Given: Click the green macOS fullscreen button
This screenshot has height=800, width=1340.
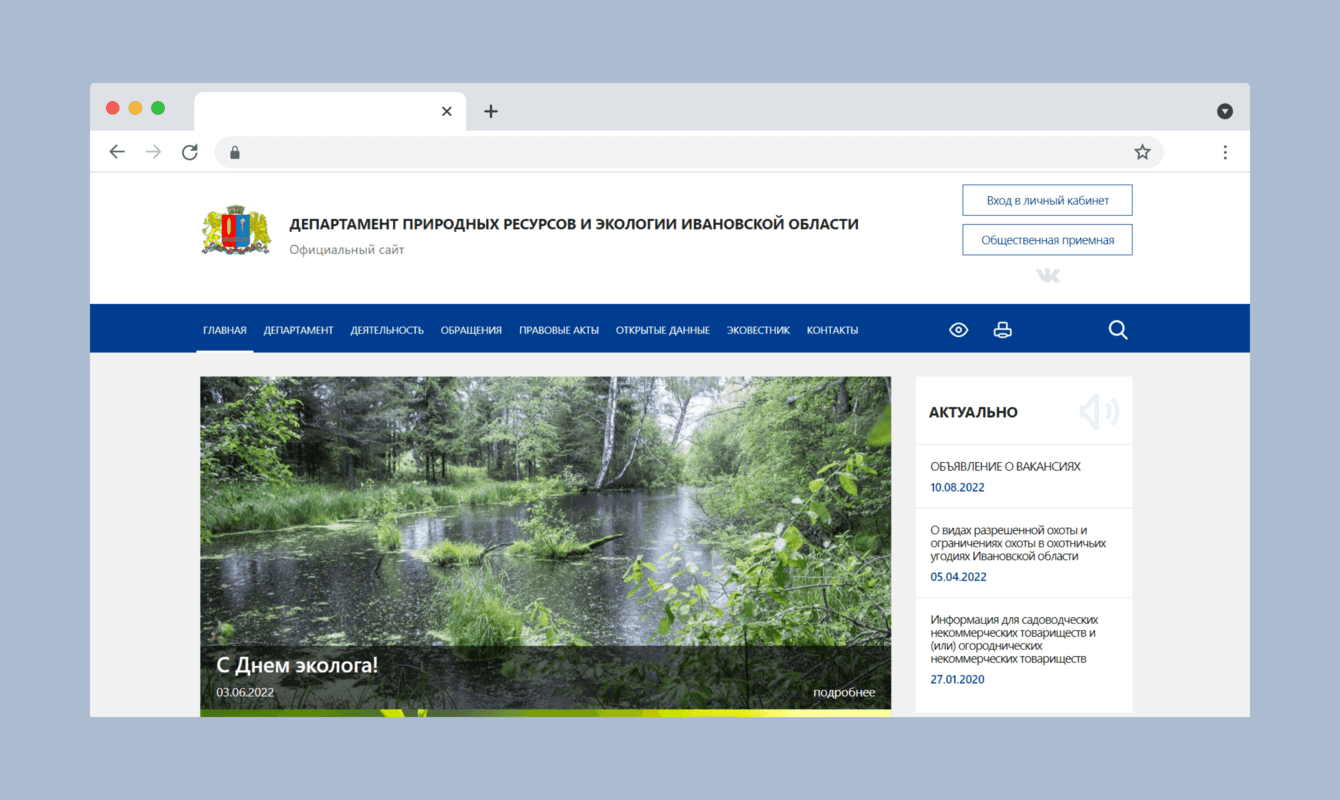Looking at the screenshot, I should pyautogui.click(x=158, y=108).
